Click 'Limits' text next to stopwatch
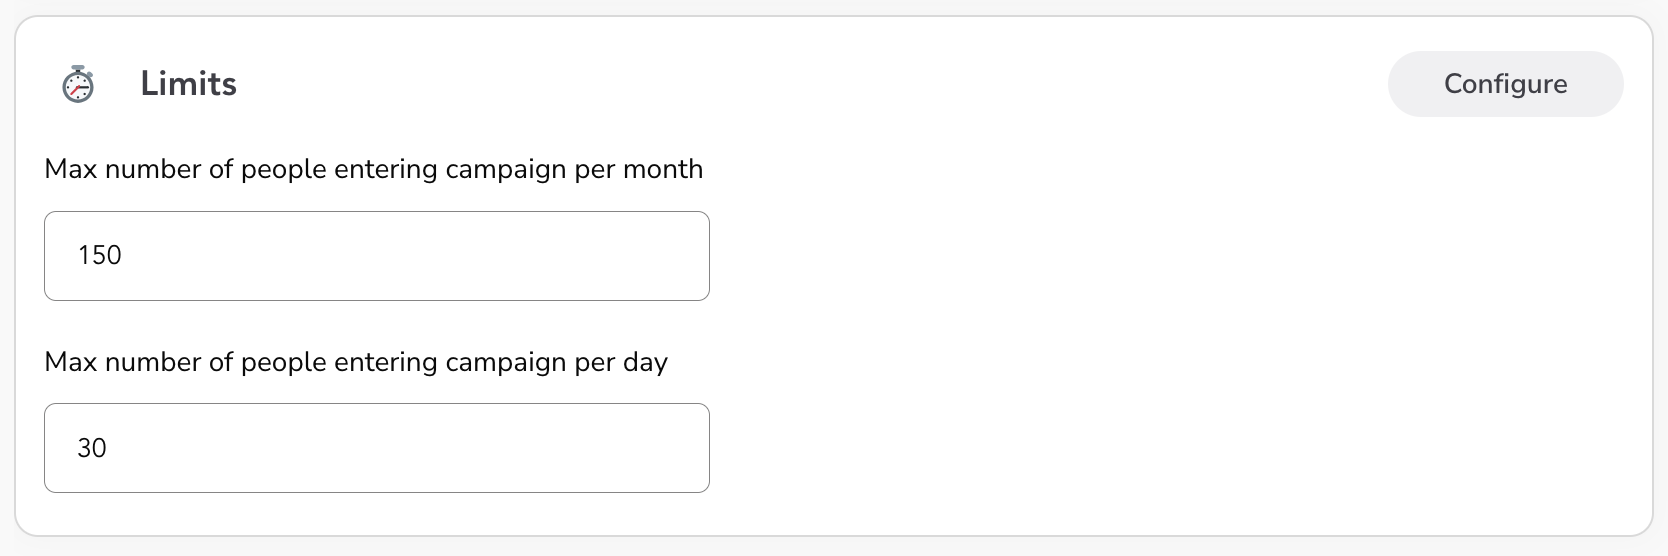The width and height of the screenshot is (1668, 556). pos(188,84)
